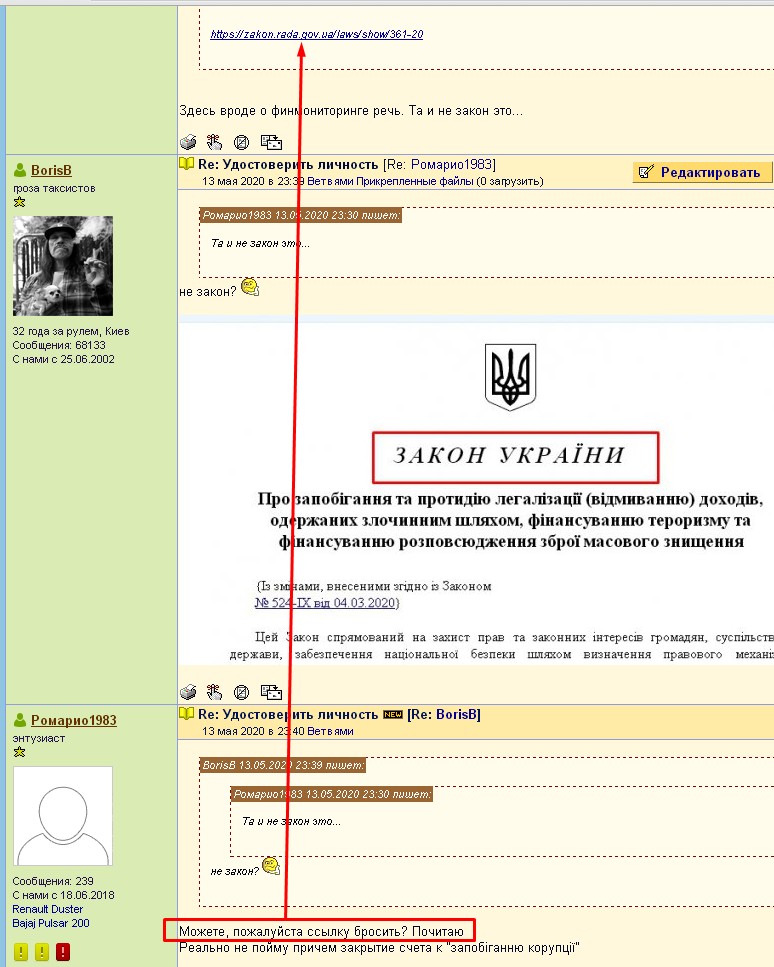Image resolution: width=774 pixels, height=967 pixels.
Task: Click the red exclamation warning icon
Action: coord(63,952)
